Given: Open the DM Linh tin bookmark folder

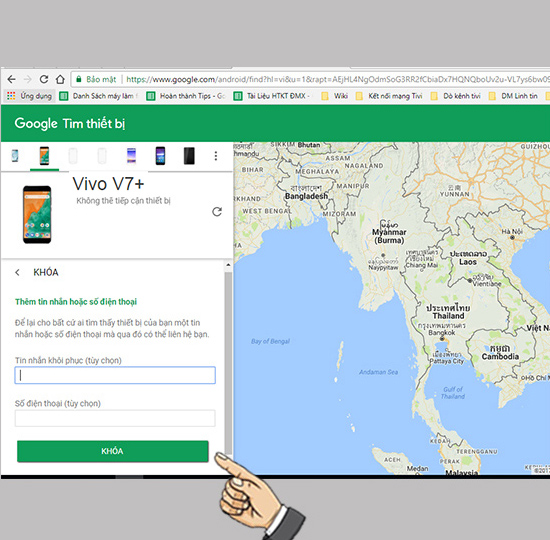Looking at the screenshot, I should (513, 96).
